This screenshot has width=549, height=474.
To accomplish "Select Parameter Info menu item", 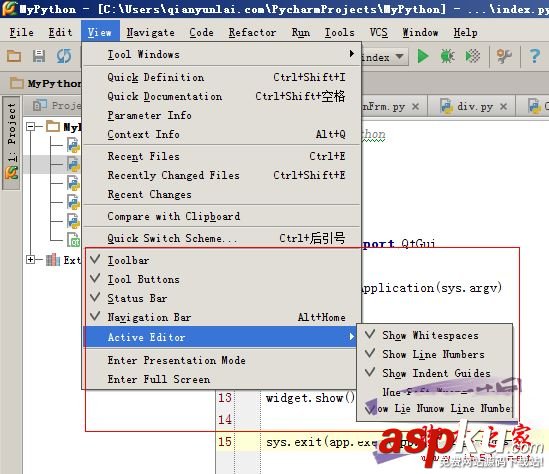I will pyautogui.click(x=223, y=115).
